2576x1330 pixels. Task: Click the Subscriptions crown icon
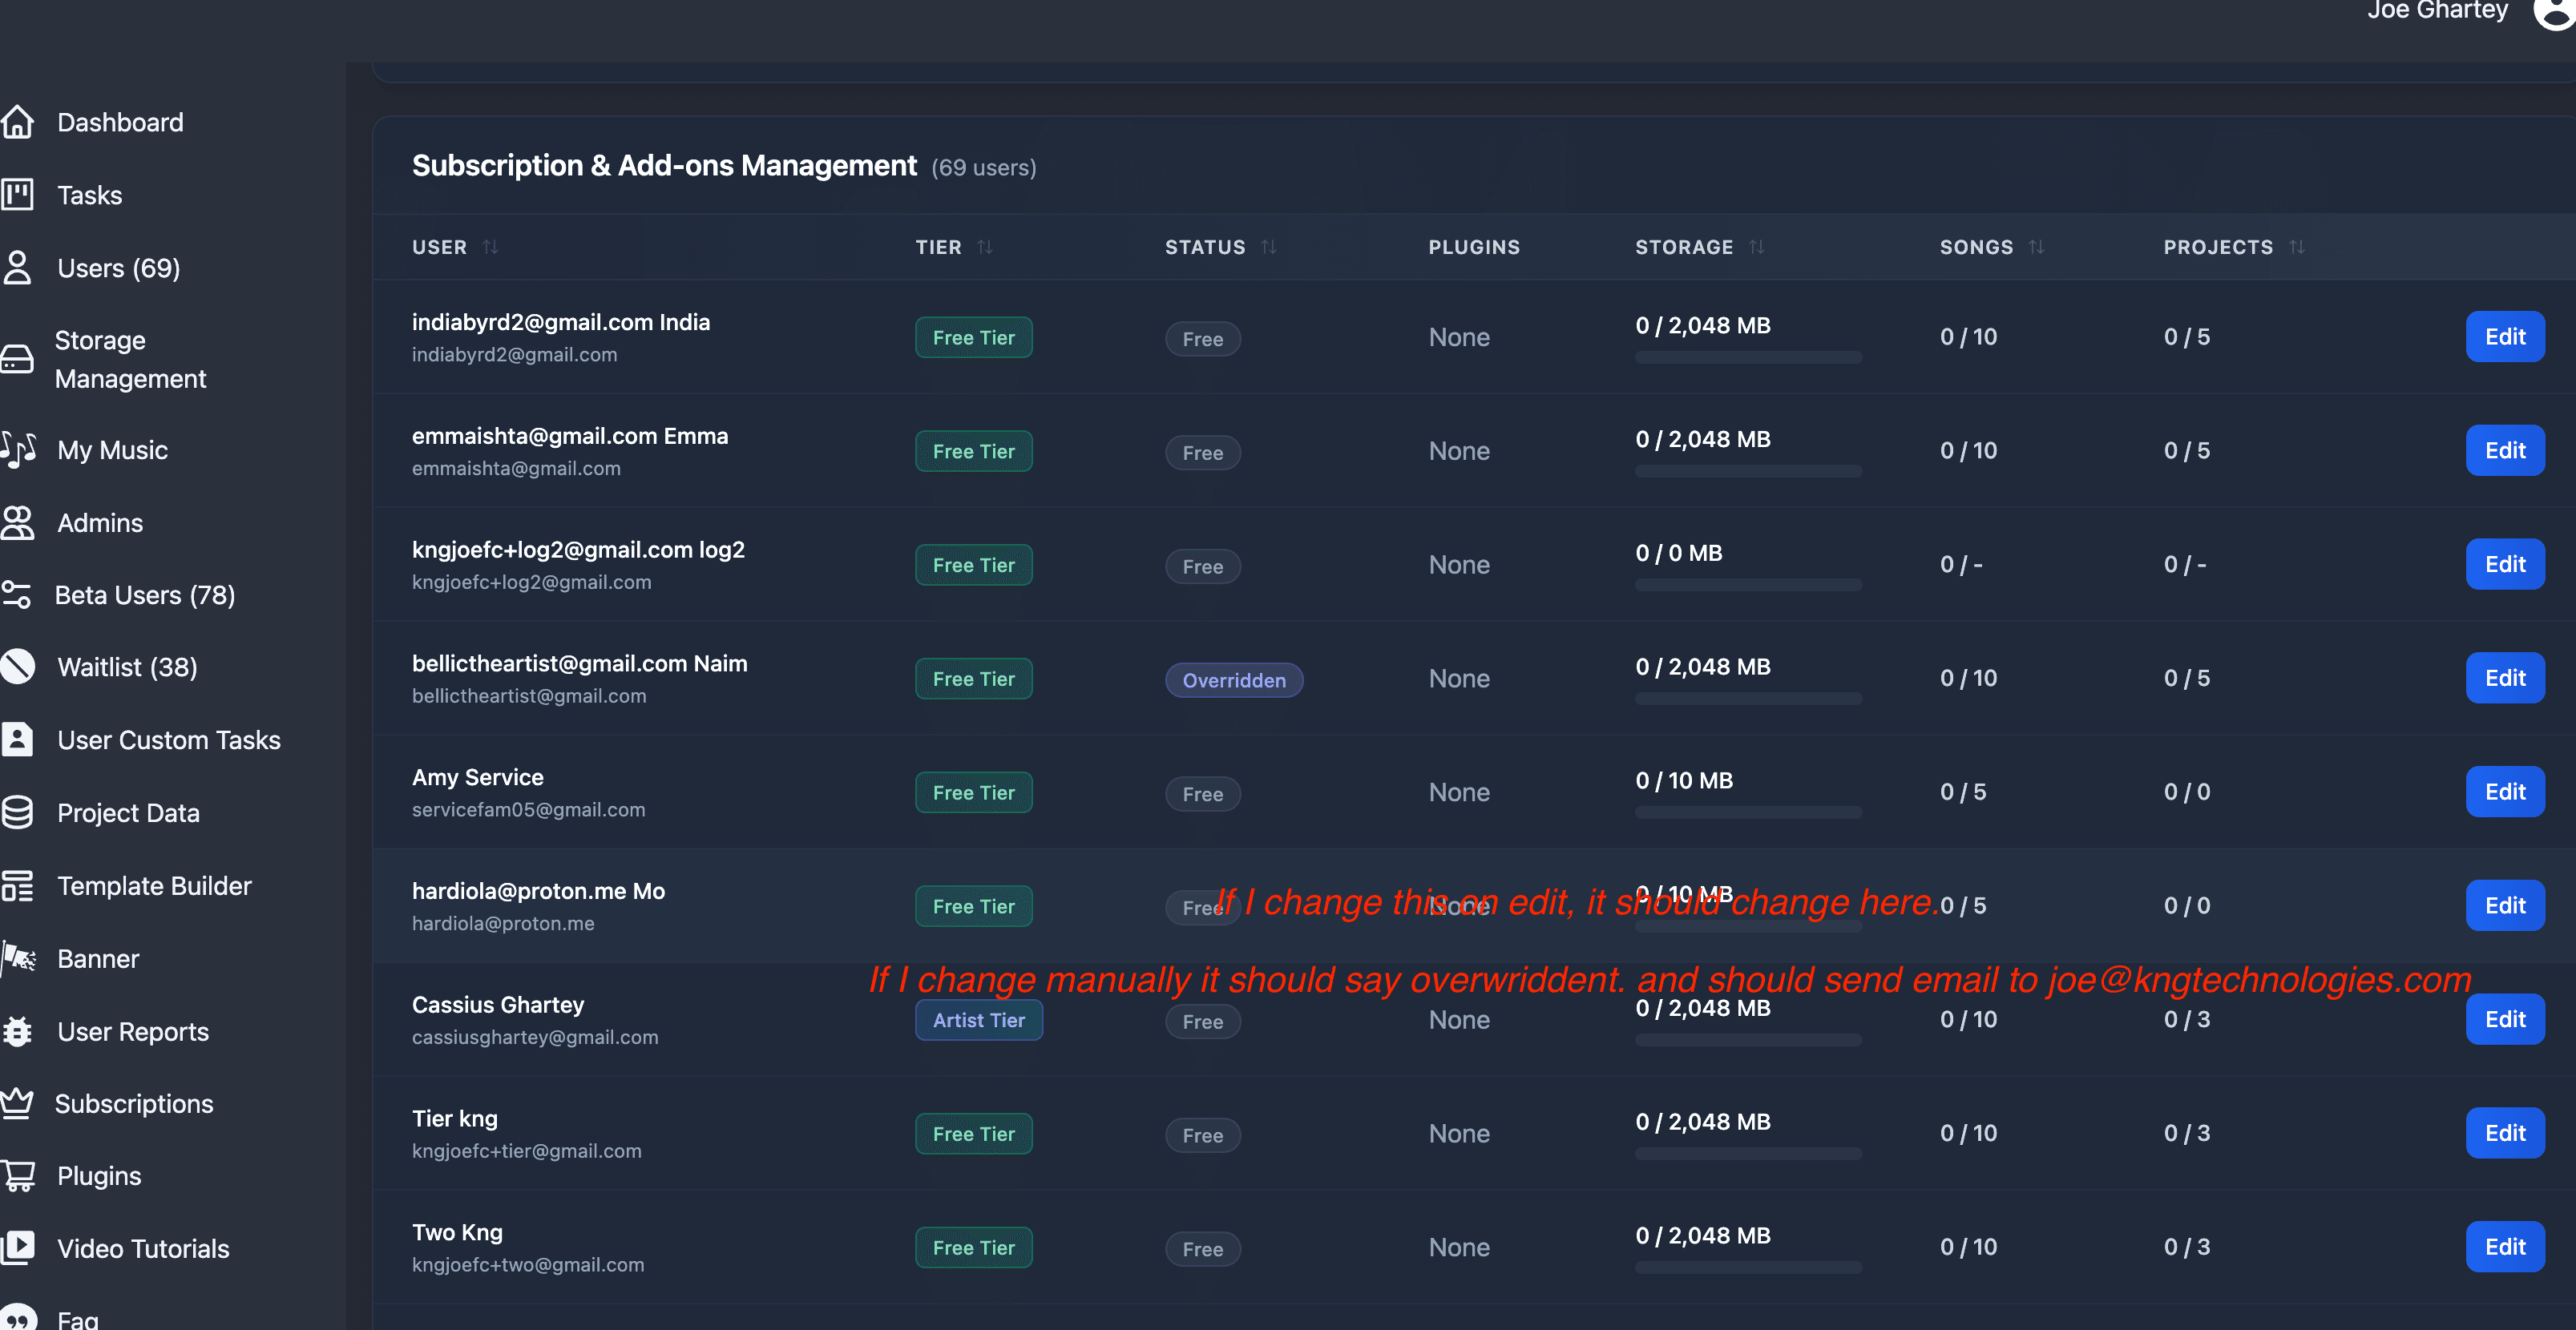coord(18,1103)
